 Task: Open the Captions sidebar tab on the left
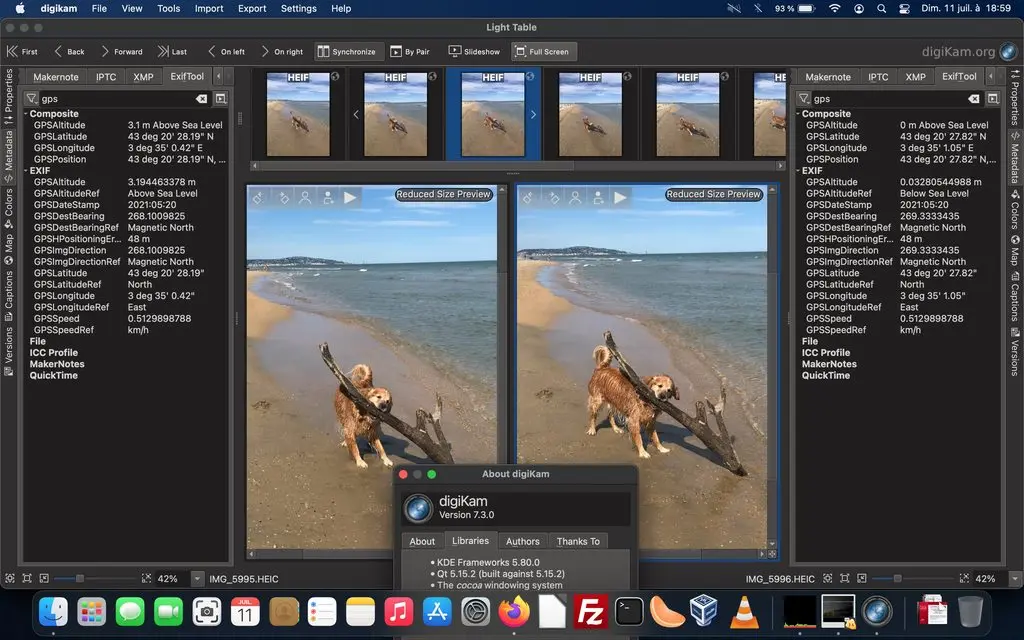click(7, 290)
